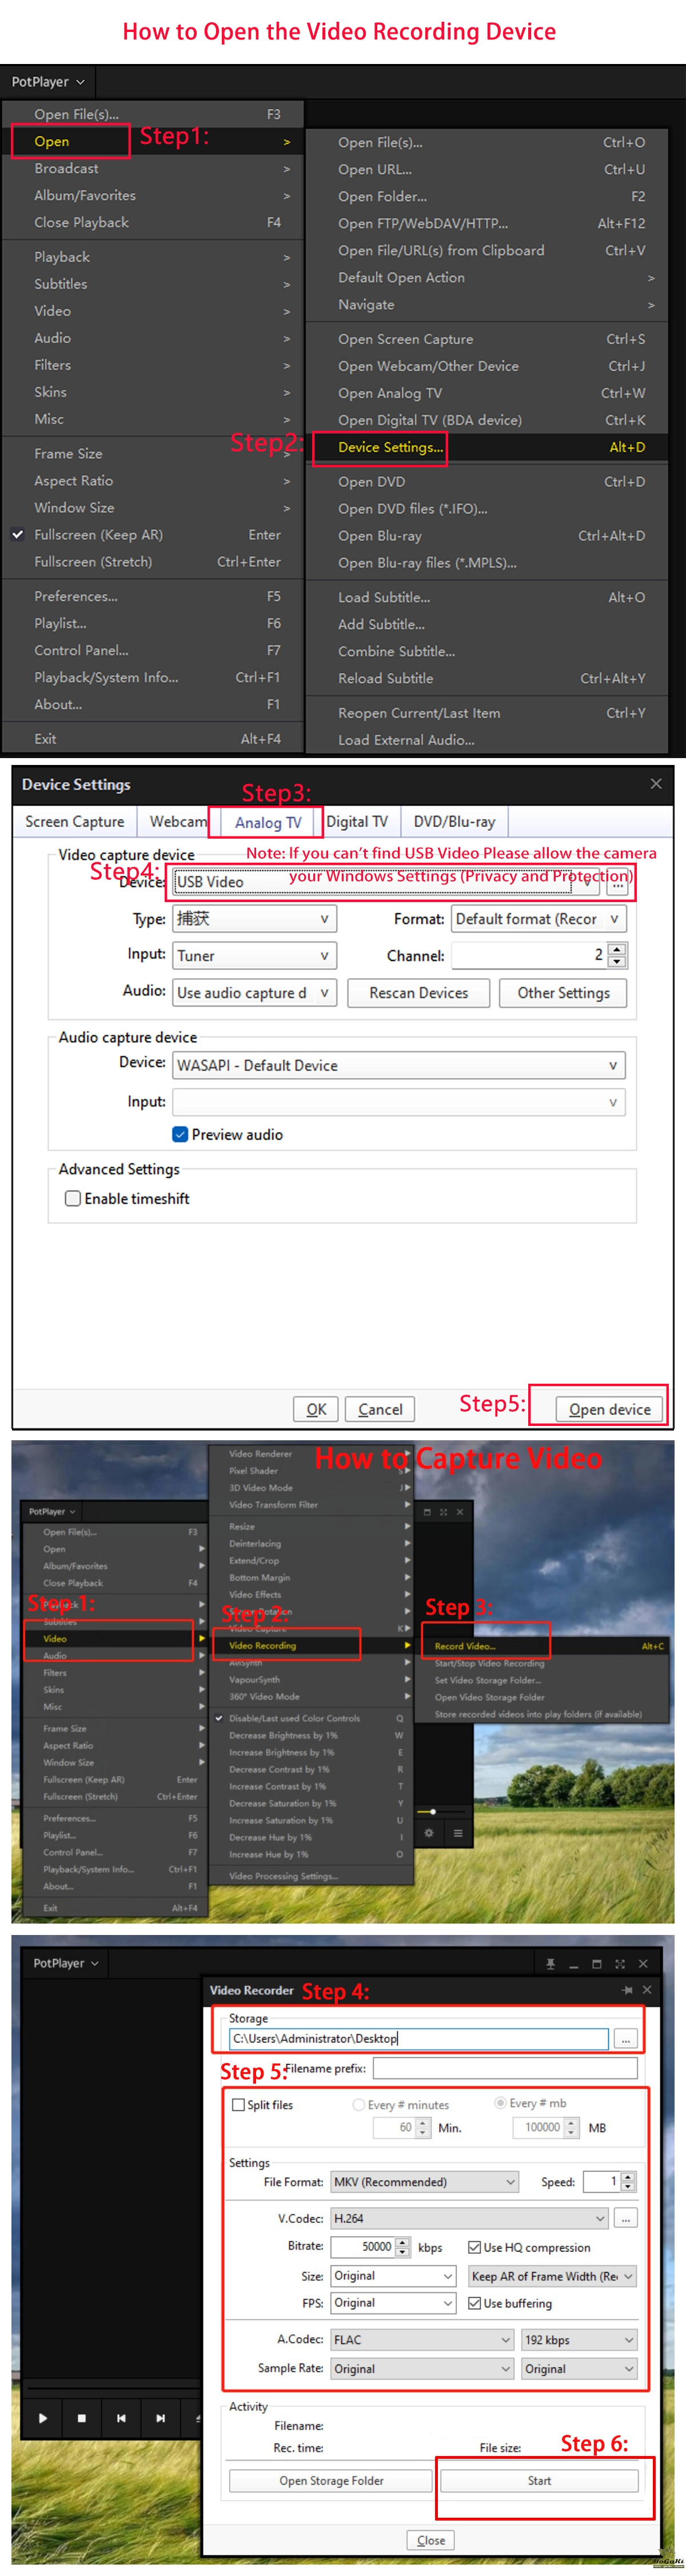
Task: Enable the Split files checkbox
Action: [238, 2105]
